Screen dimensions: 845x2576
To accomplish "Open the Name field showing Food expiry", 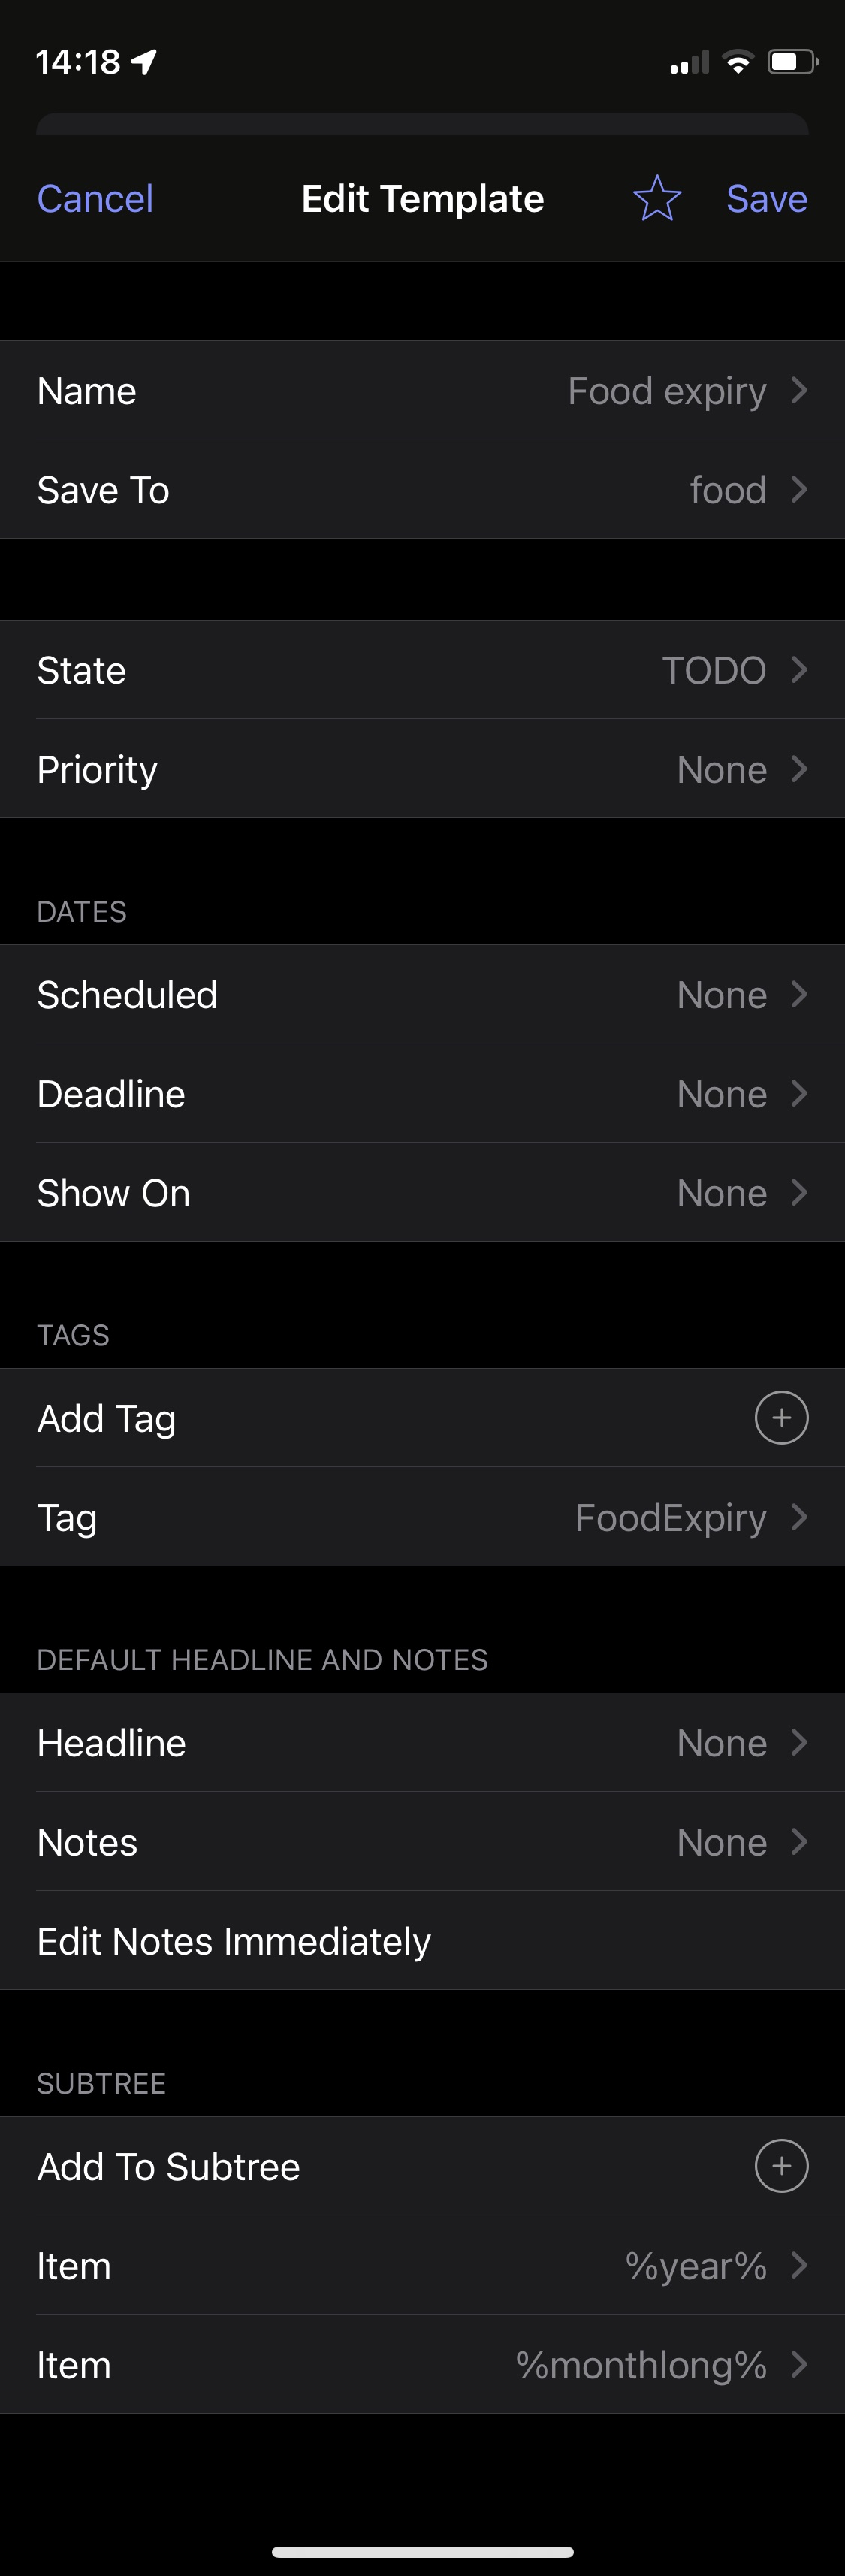I will (422, 391).
